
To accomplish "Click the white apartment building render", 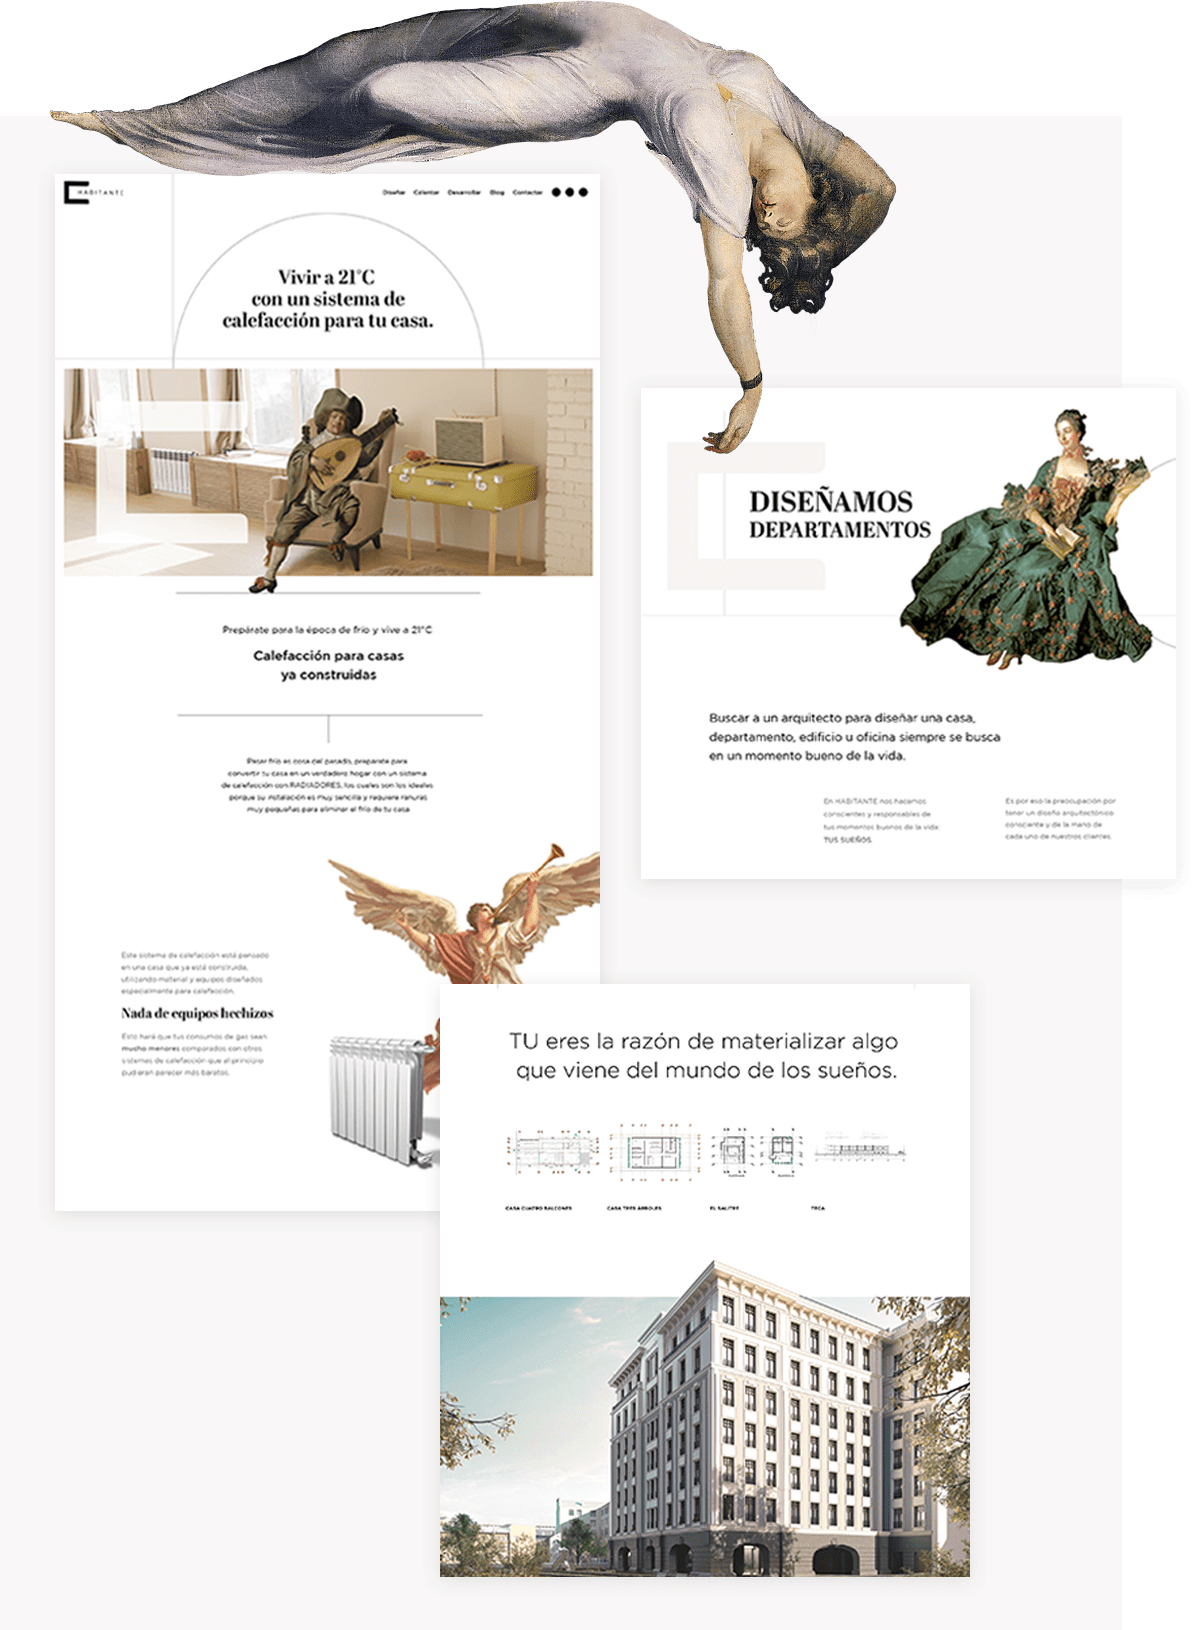I will point(705,1418).
